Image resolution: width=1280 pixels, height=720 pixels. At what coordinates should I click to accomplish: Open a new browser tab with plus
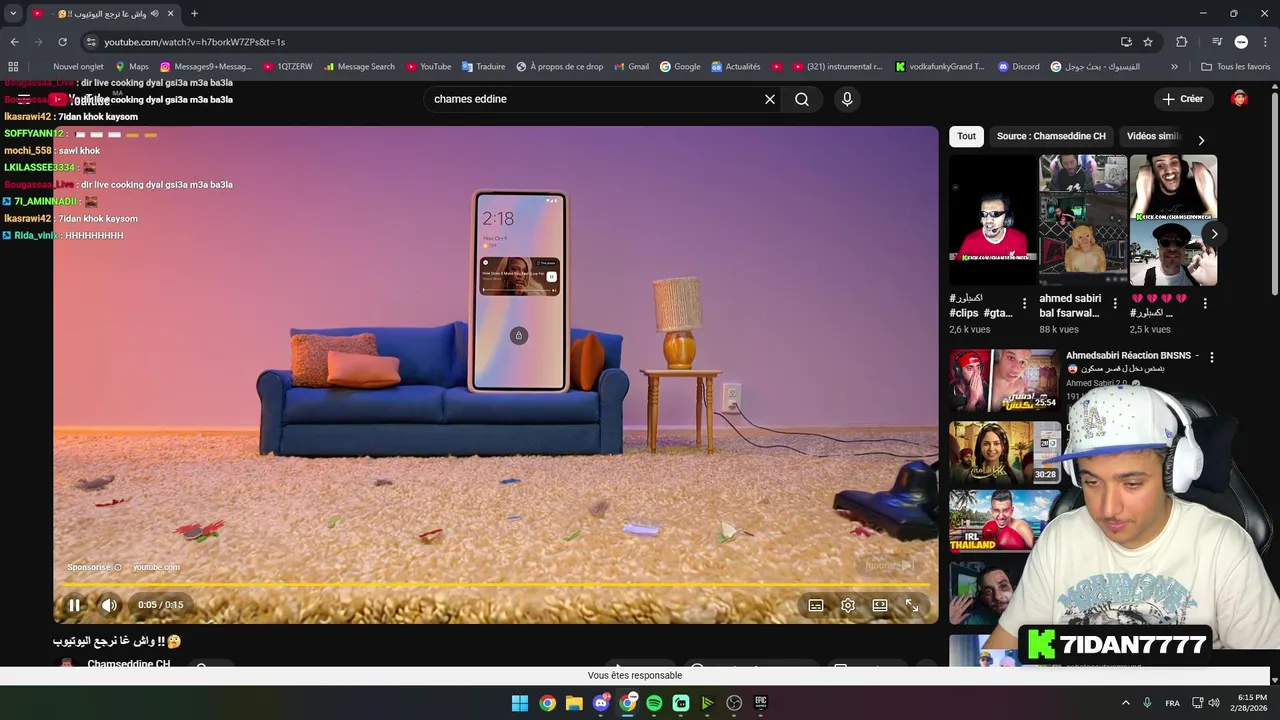(194, 14)
